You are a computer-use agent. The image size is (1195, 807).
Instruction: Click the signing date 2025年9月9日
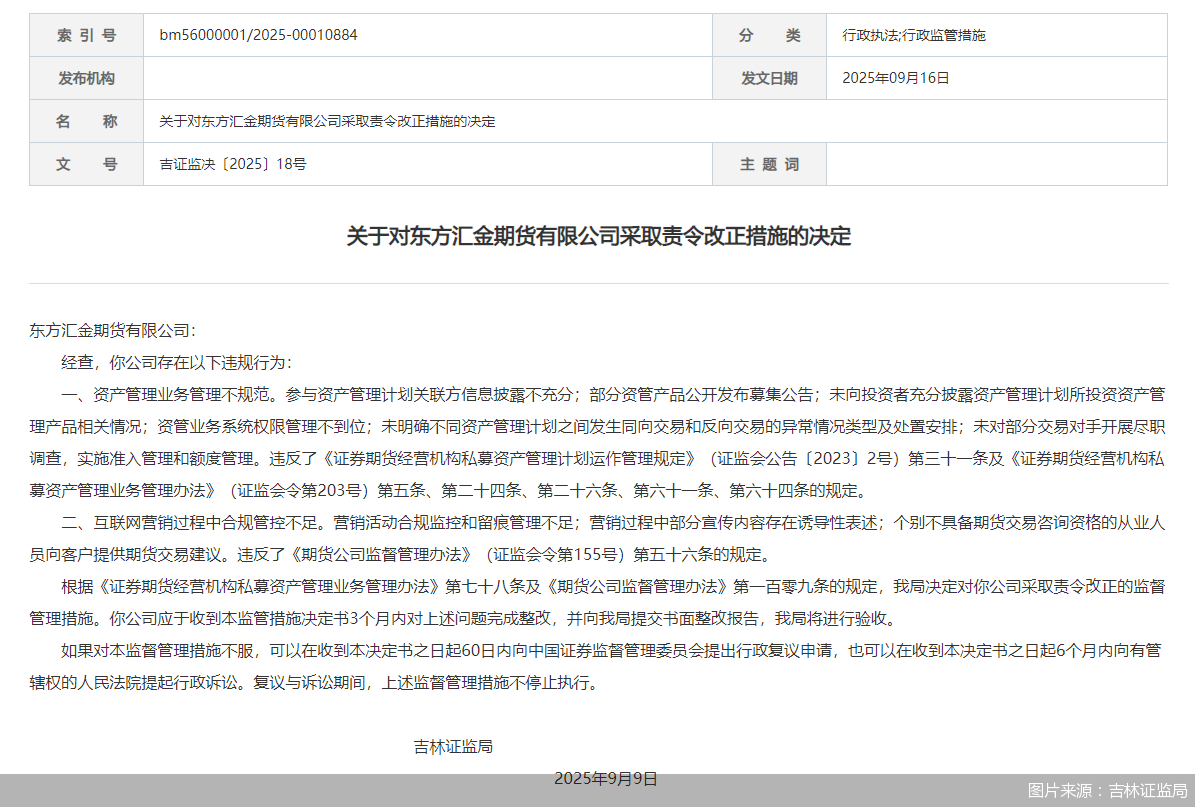(x=606, y=779)
